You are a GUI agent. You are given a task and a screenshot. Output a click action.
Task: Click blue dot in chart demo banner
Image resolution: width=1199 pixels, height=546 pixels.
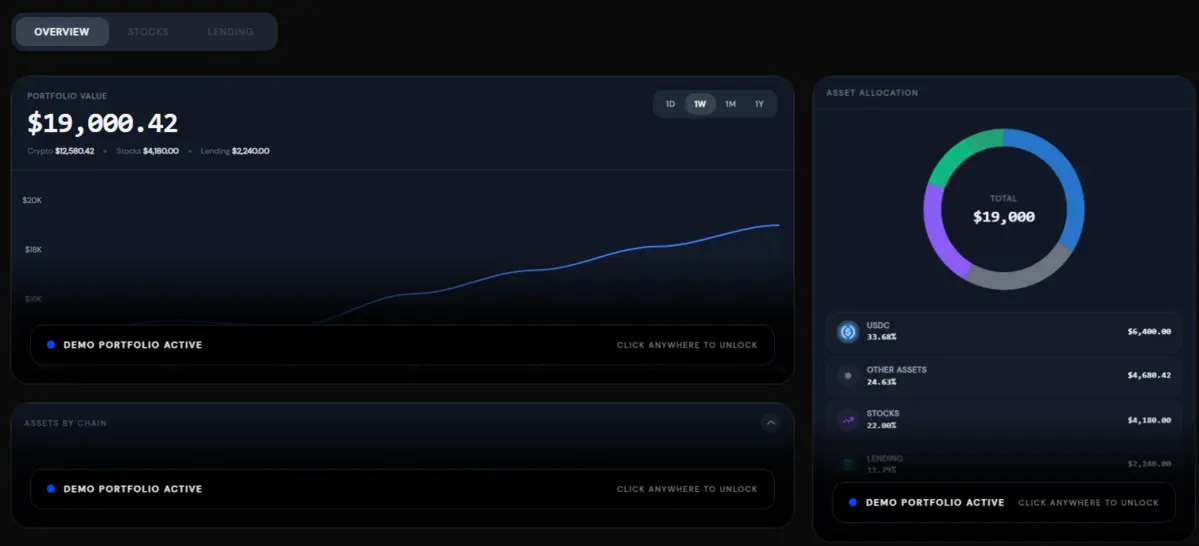(50, 345)
